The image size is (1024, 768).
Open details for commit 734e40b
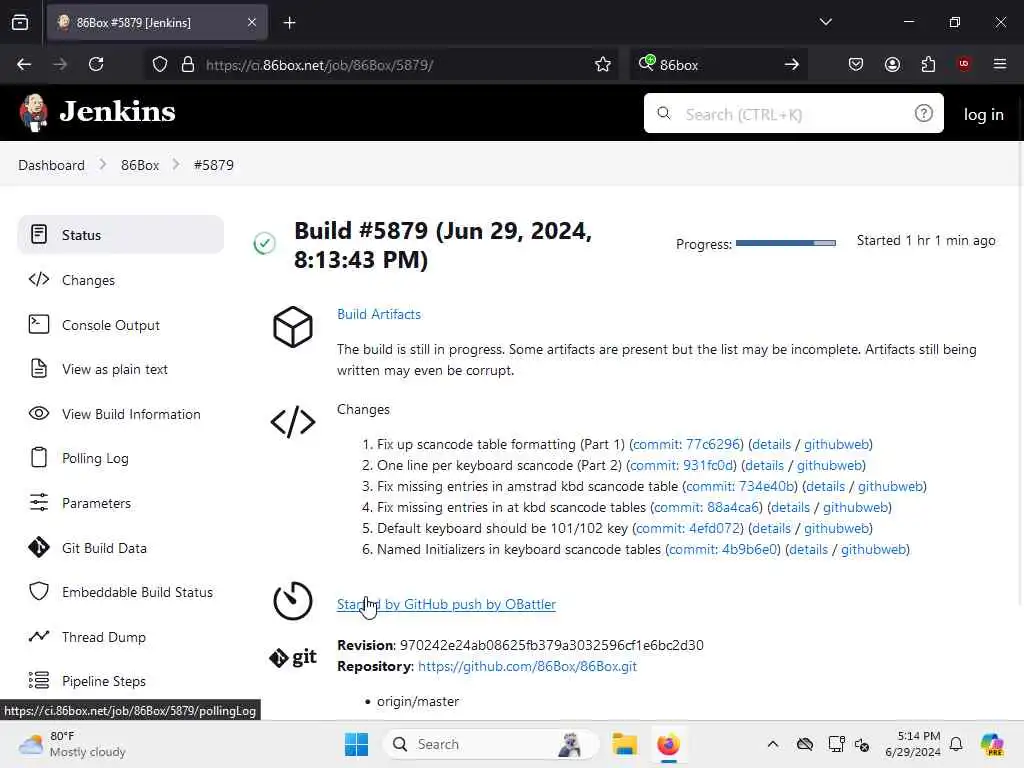[x=825, y=486]
